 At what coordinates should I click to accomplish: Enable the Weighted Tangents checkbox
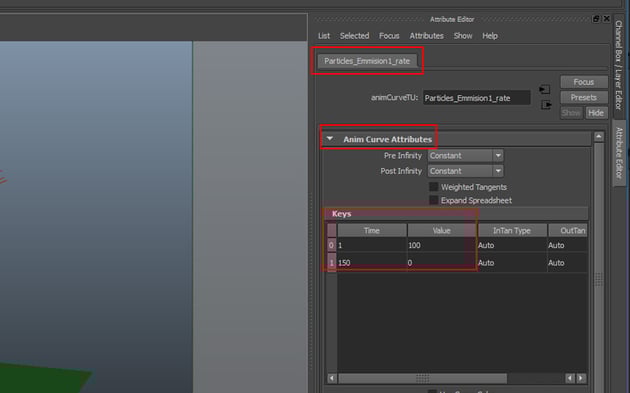click(x=434, y=187)
